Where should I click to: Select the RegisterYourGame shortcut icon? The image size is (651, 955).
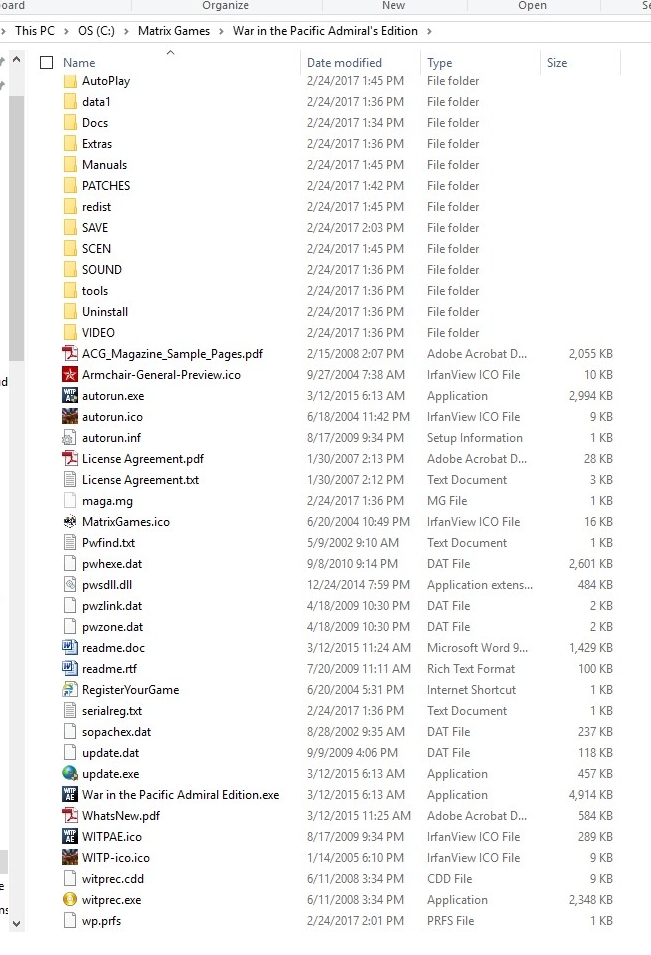coord(70,690)
